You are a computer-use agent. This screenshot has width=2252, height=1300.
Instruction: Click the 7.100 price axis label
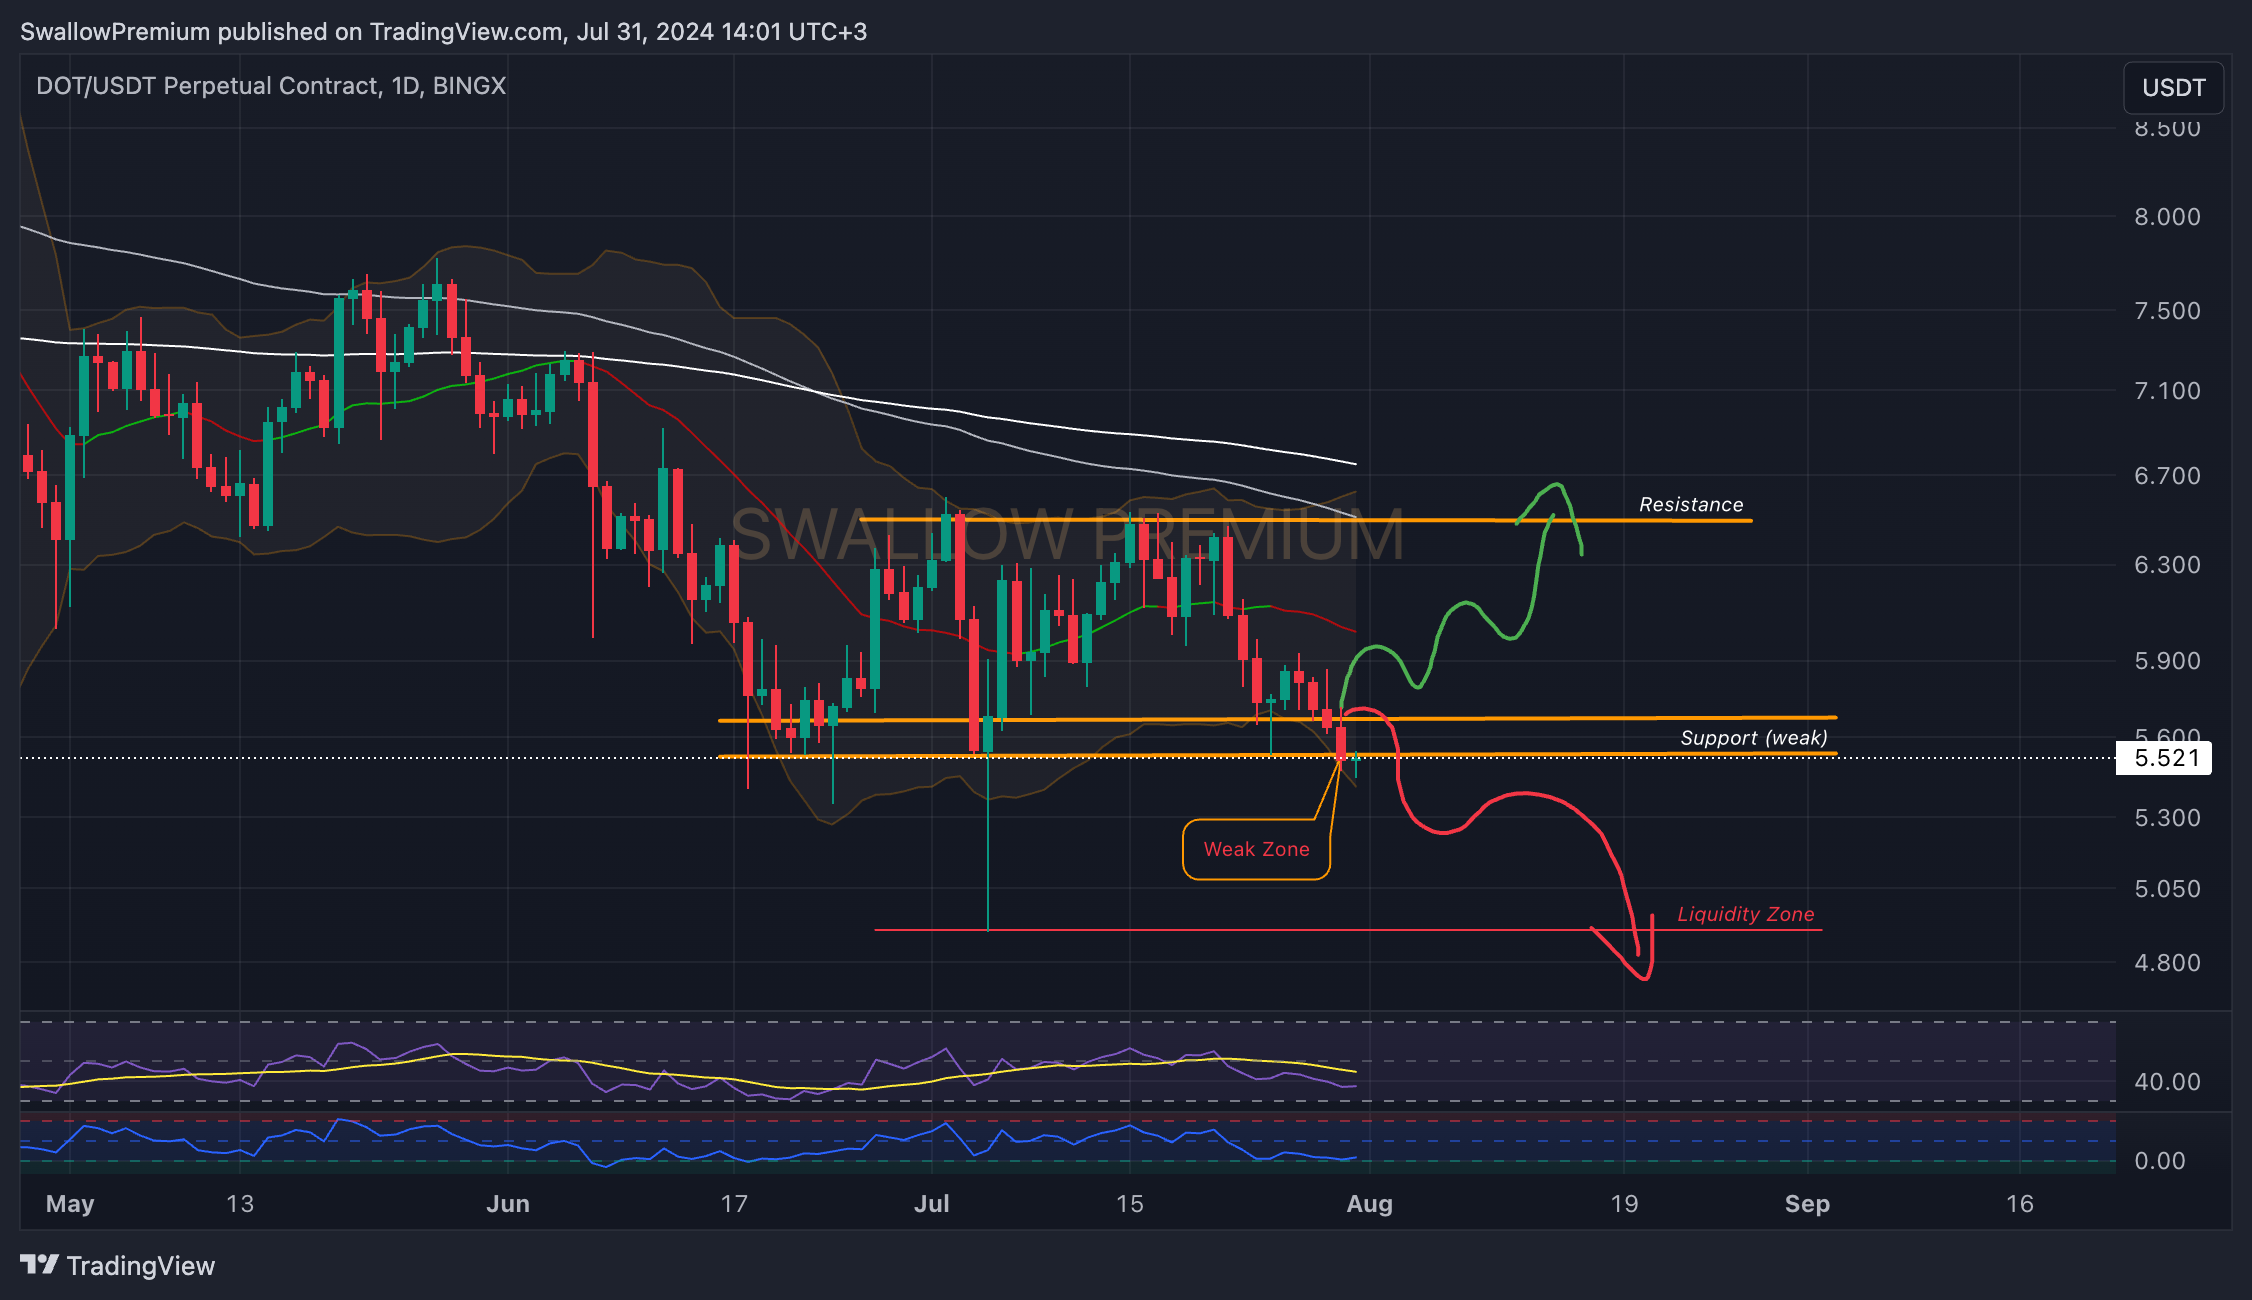[x=2167, y=391]
